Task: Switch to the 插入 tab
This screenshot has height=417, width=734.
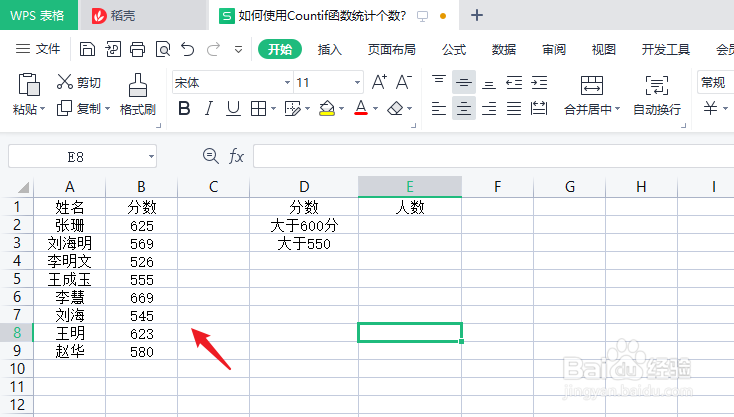Action: [x=330, y=49]
